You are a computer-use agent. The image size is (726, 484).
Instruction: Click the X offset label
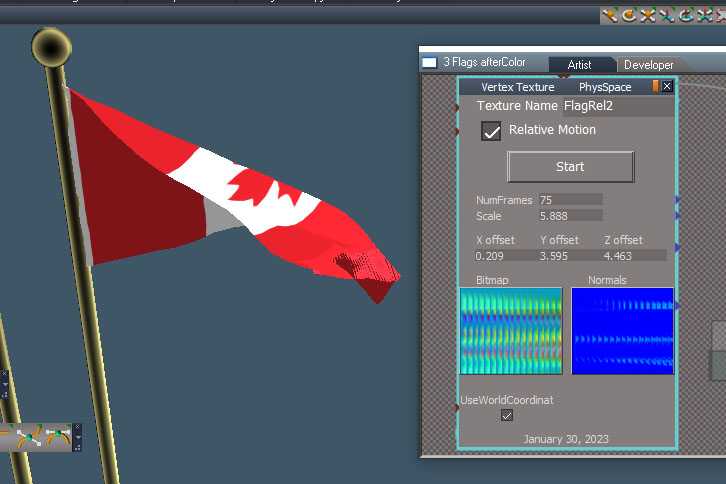click(x=495, y=240)
